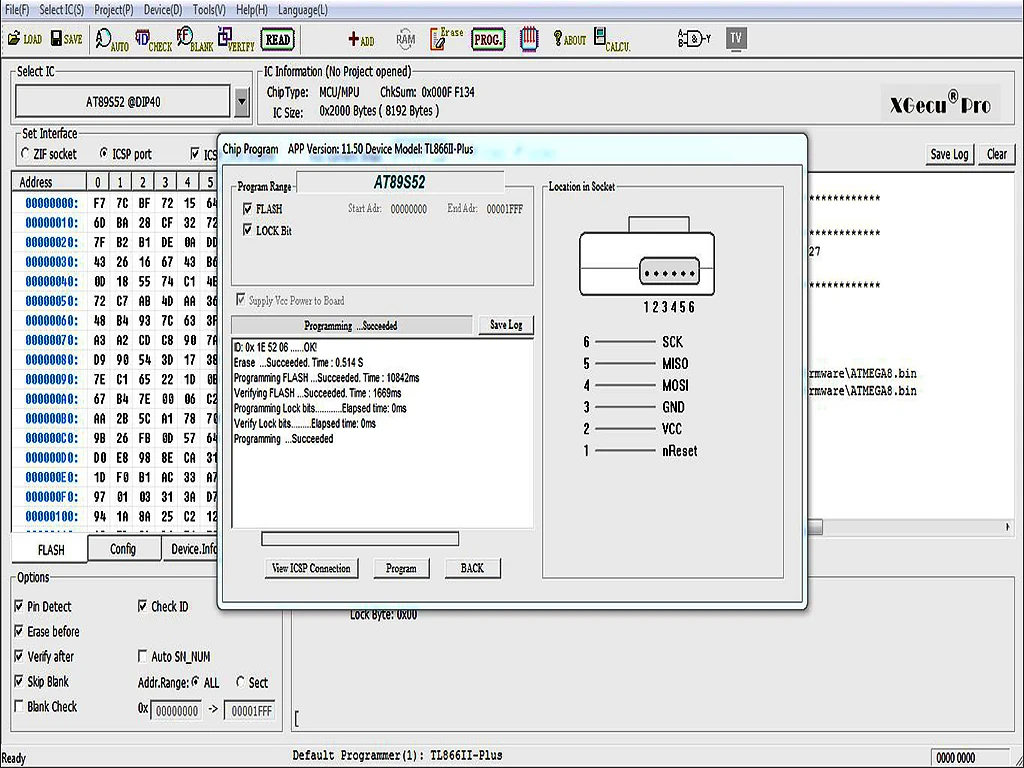This screenshot has width=1024, height=768.
Task: Expand the Select IC dropdown arrow
Action: coord(242,102)
